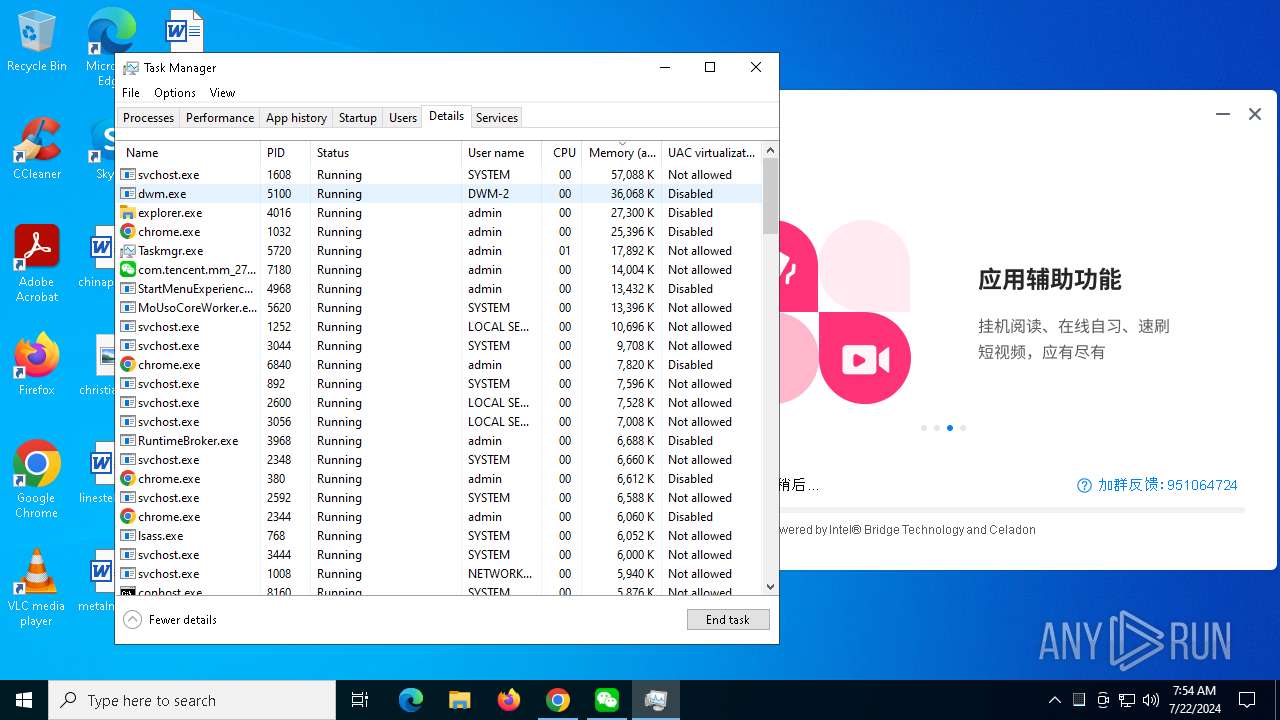Open the Recycle Bin desktop icon

pos(36,41)
